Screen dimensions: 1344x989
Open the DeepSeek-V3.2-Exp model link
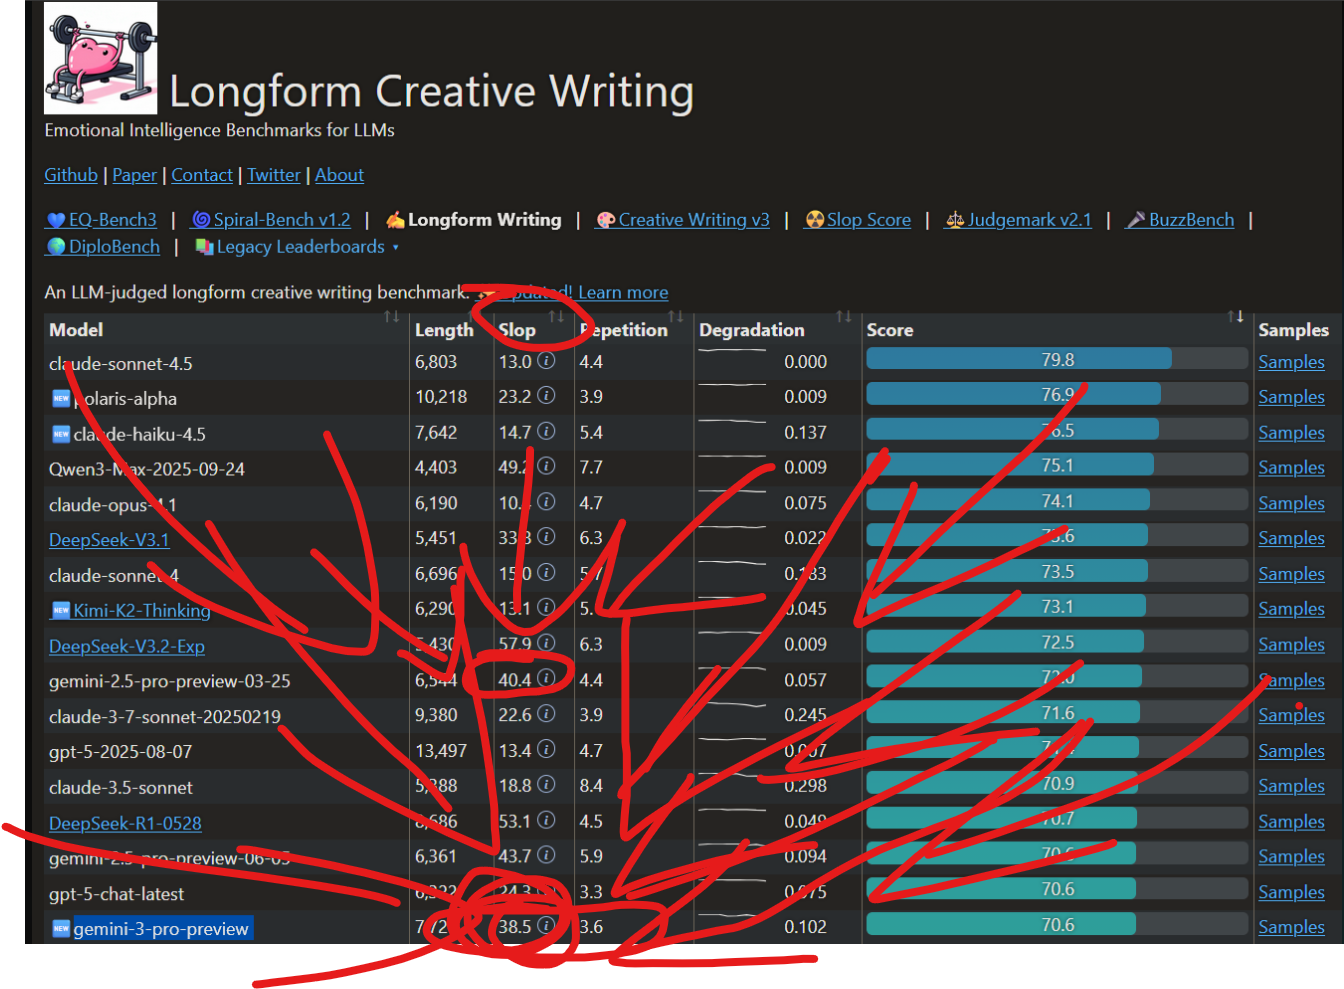tap(127, 646)
